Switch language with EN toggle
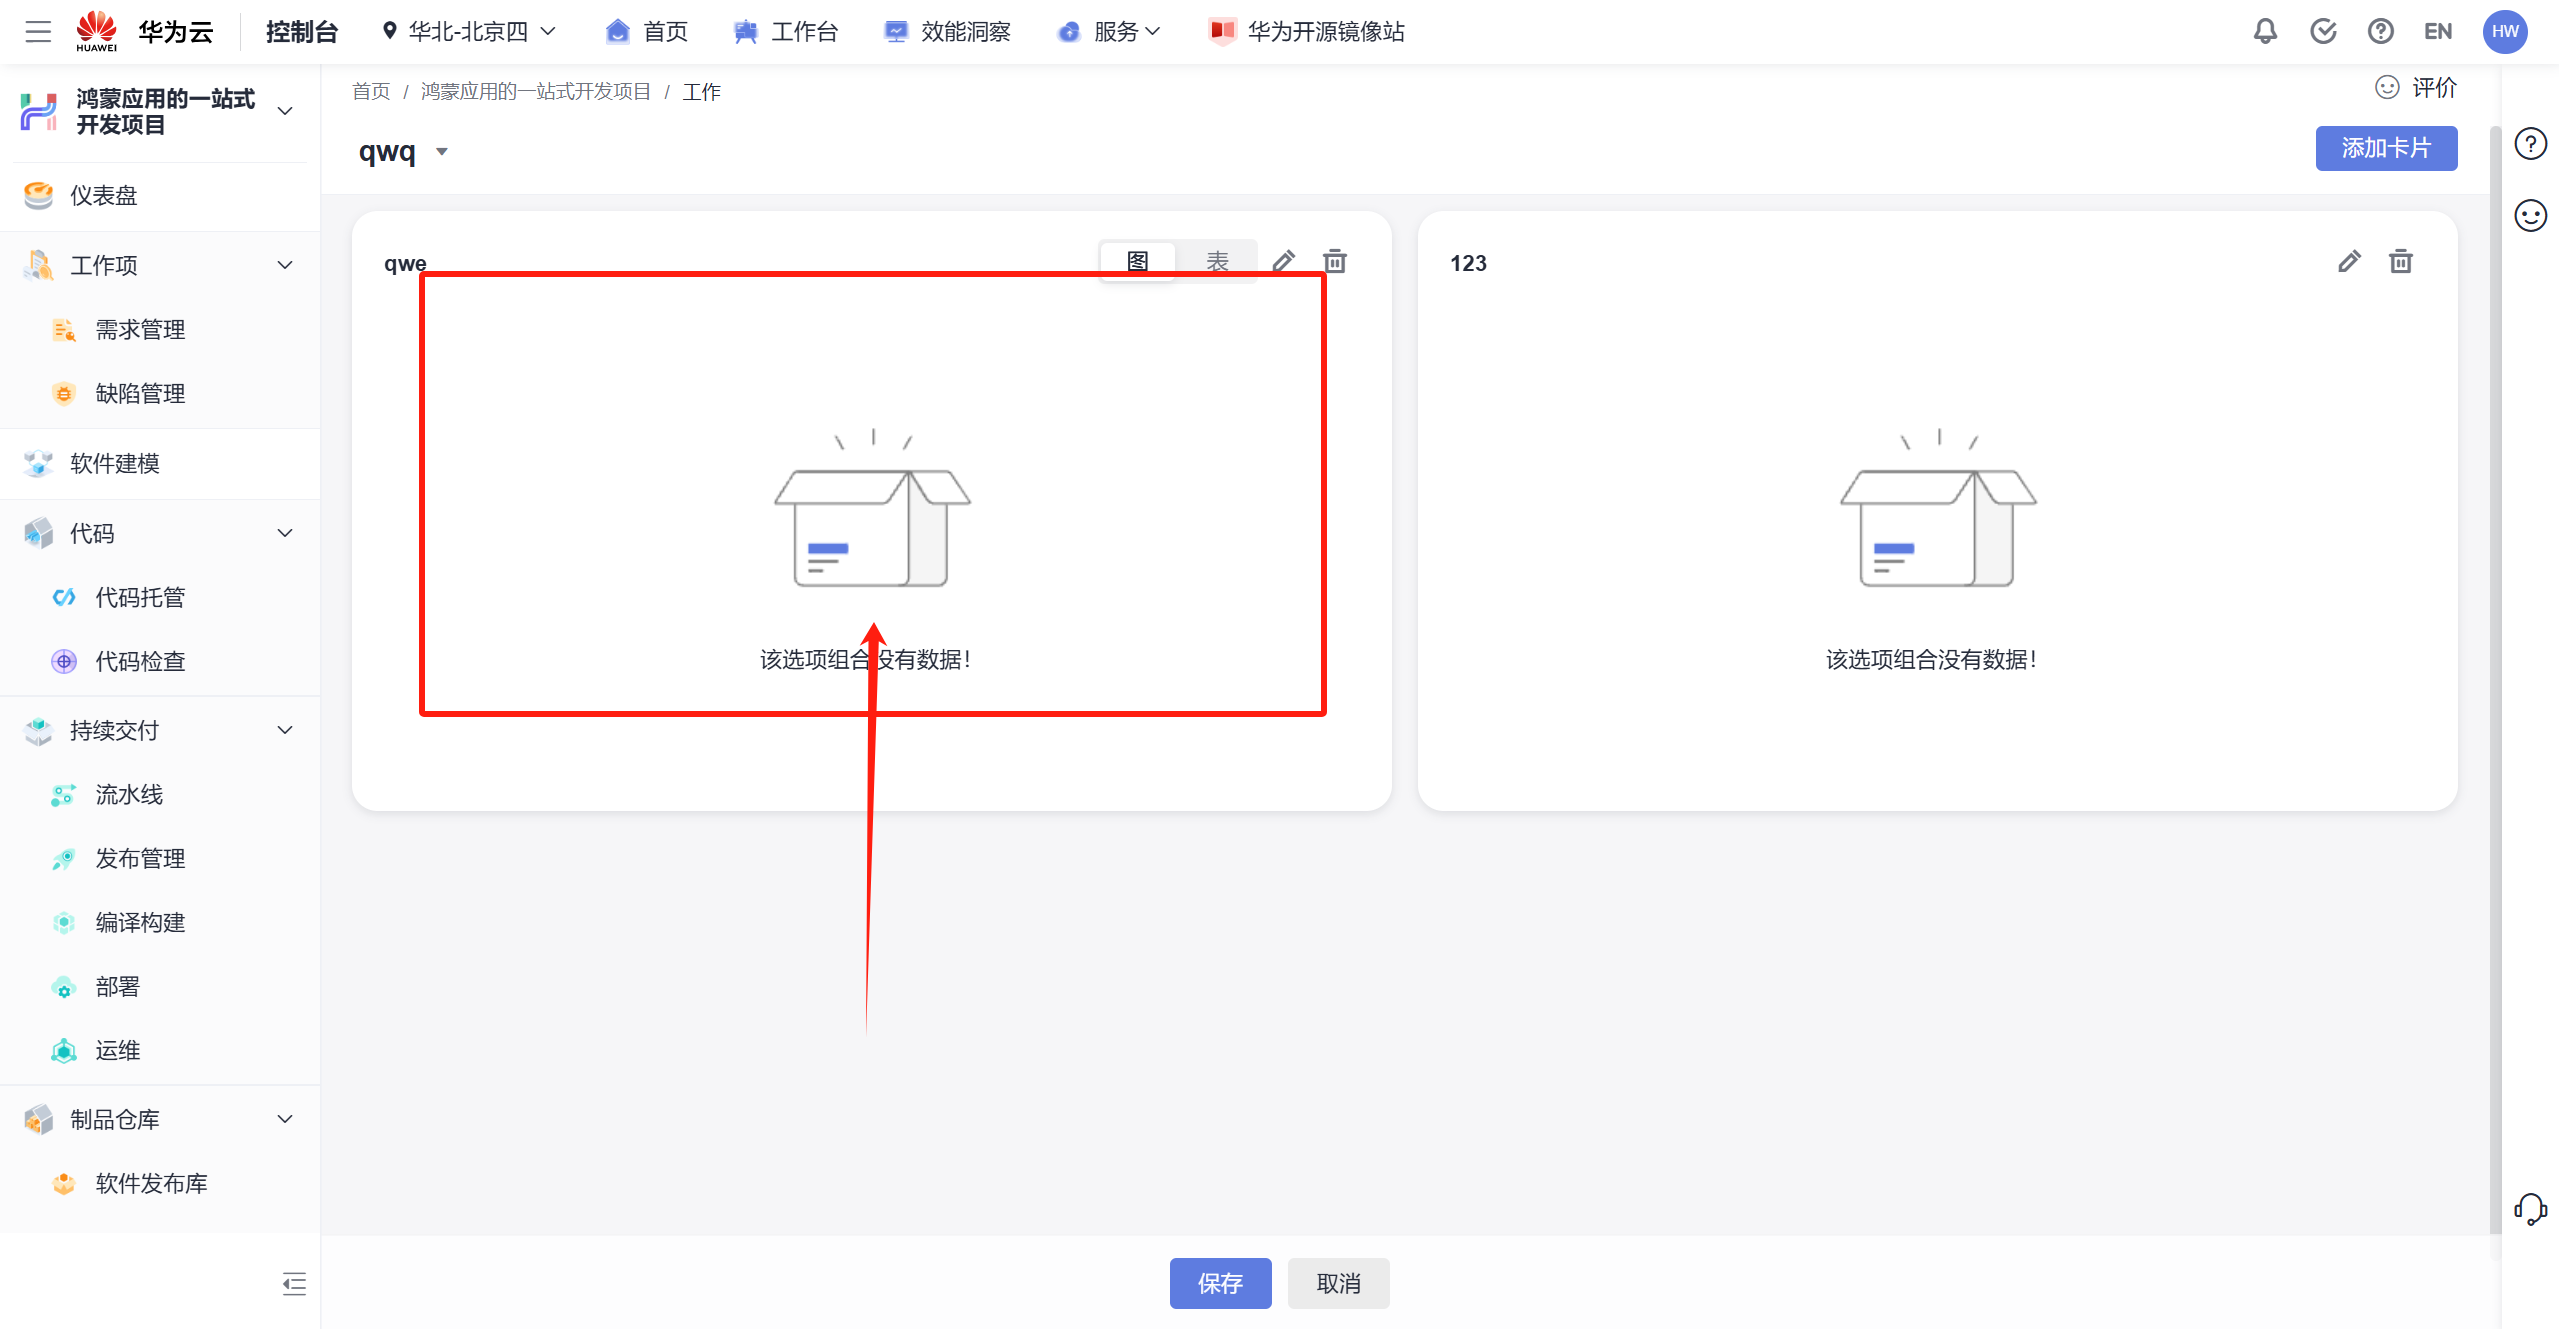This screenshot has height=1329, width=2559. click(2437, 32)
